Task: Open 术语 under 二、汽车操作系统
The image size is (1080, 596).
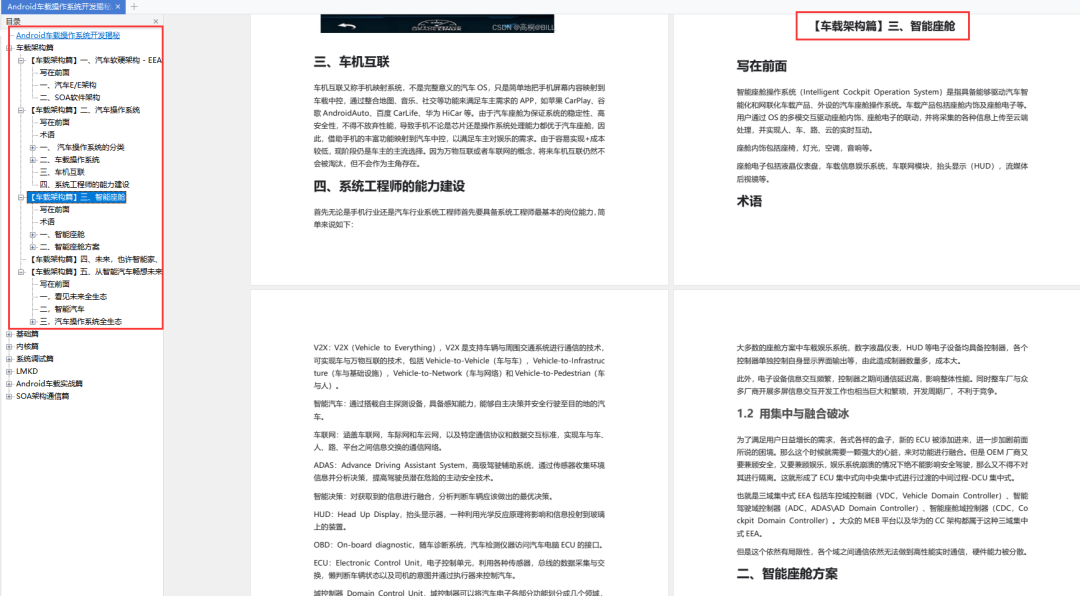Action: [47, 134]
